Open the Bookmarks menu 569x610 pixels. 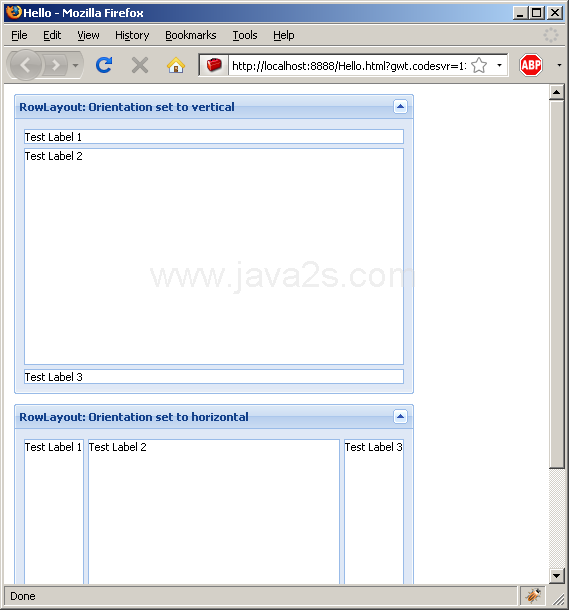(191, 35)
